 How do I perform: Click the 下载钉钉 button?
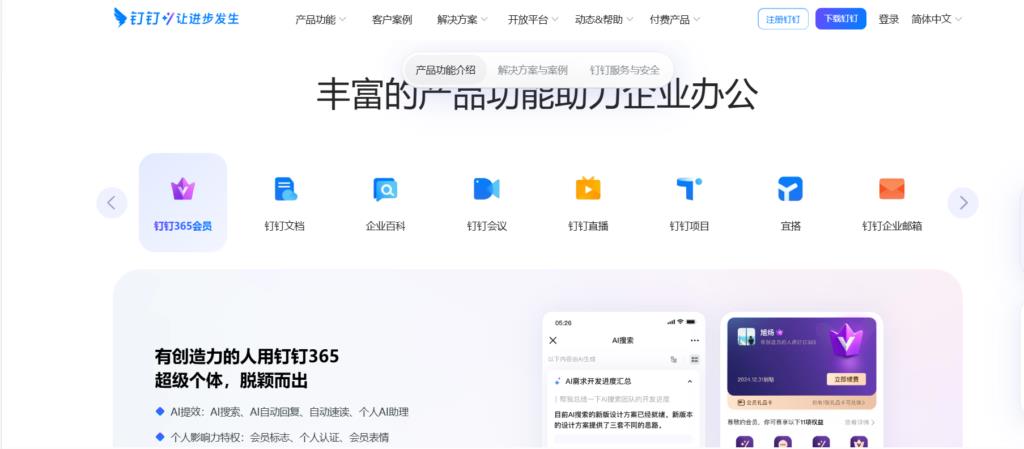(840, 19)
